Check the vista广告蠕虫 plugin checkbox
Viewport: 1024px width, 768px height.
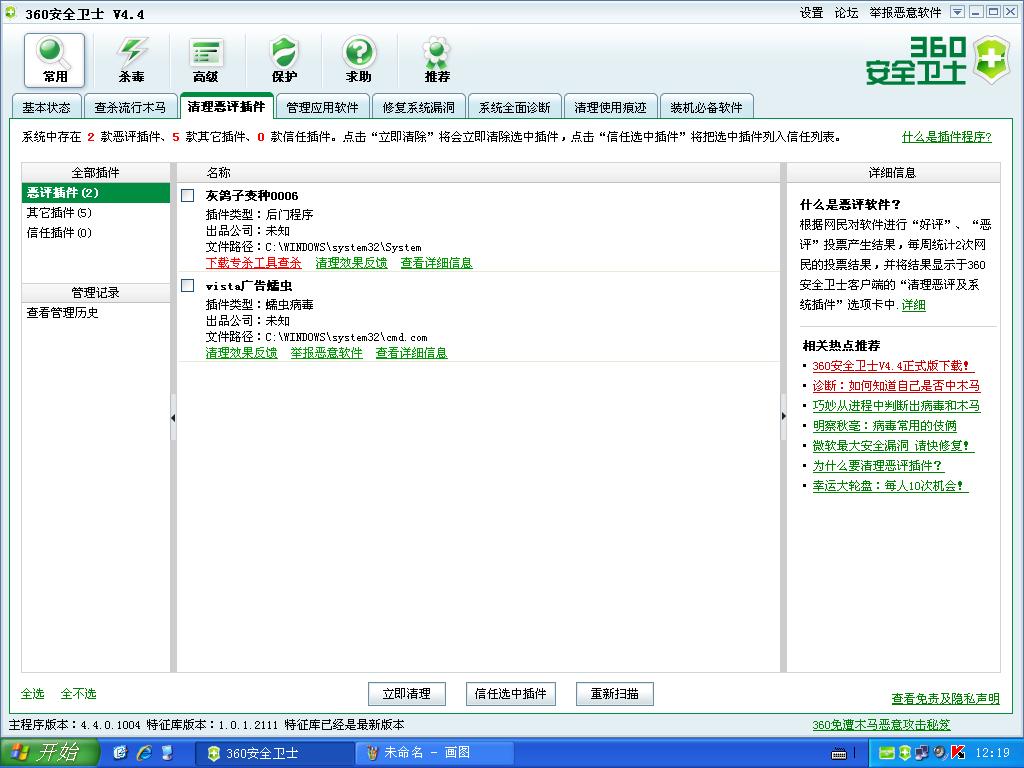pyautogui.click(x=188, y=285)
